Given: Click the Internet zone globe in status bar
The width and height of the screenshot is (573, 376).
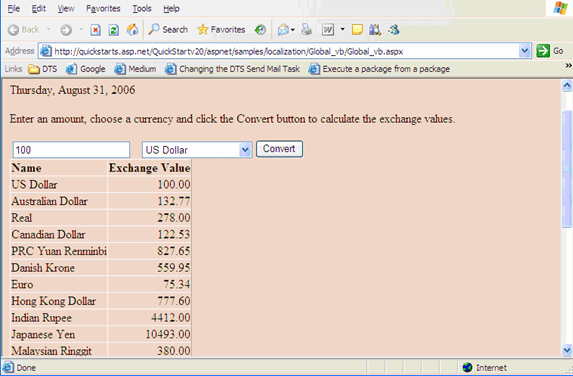Looking at the screenshot, I should (467, 367).
